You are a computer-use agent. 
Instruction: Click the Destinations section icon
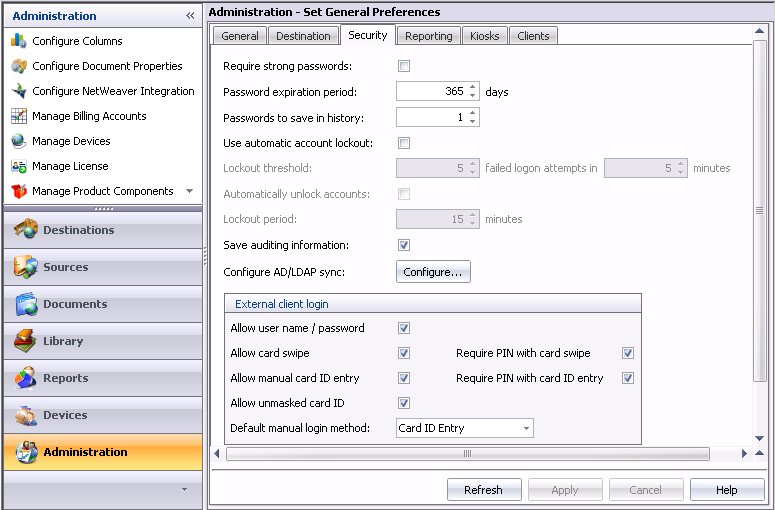(x=26, y=230)
